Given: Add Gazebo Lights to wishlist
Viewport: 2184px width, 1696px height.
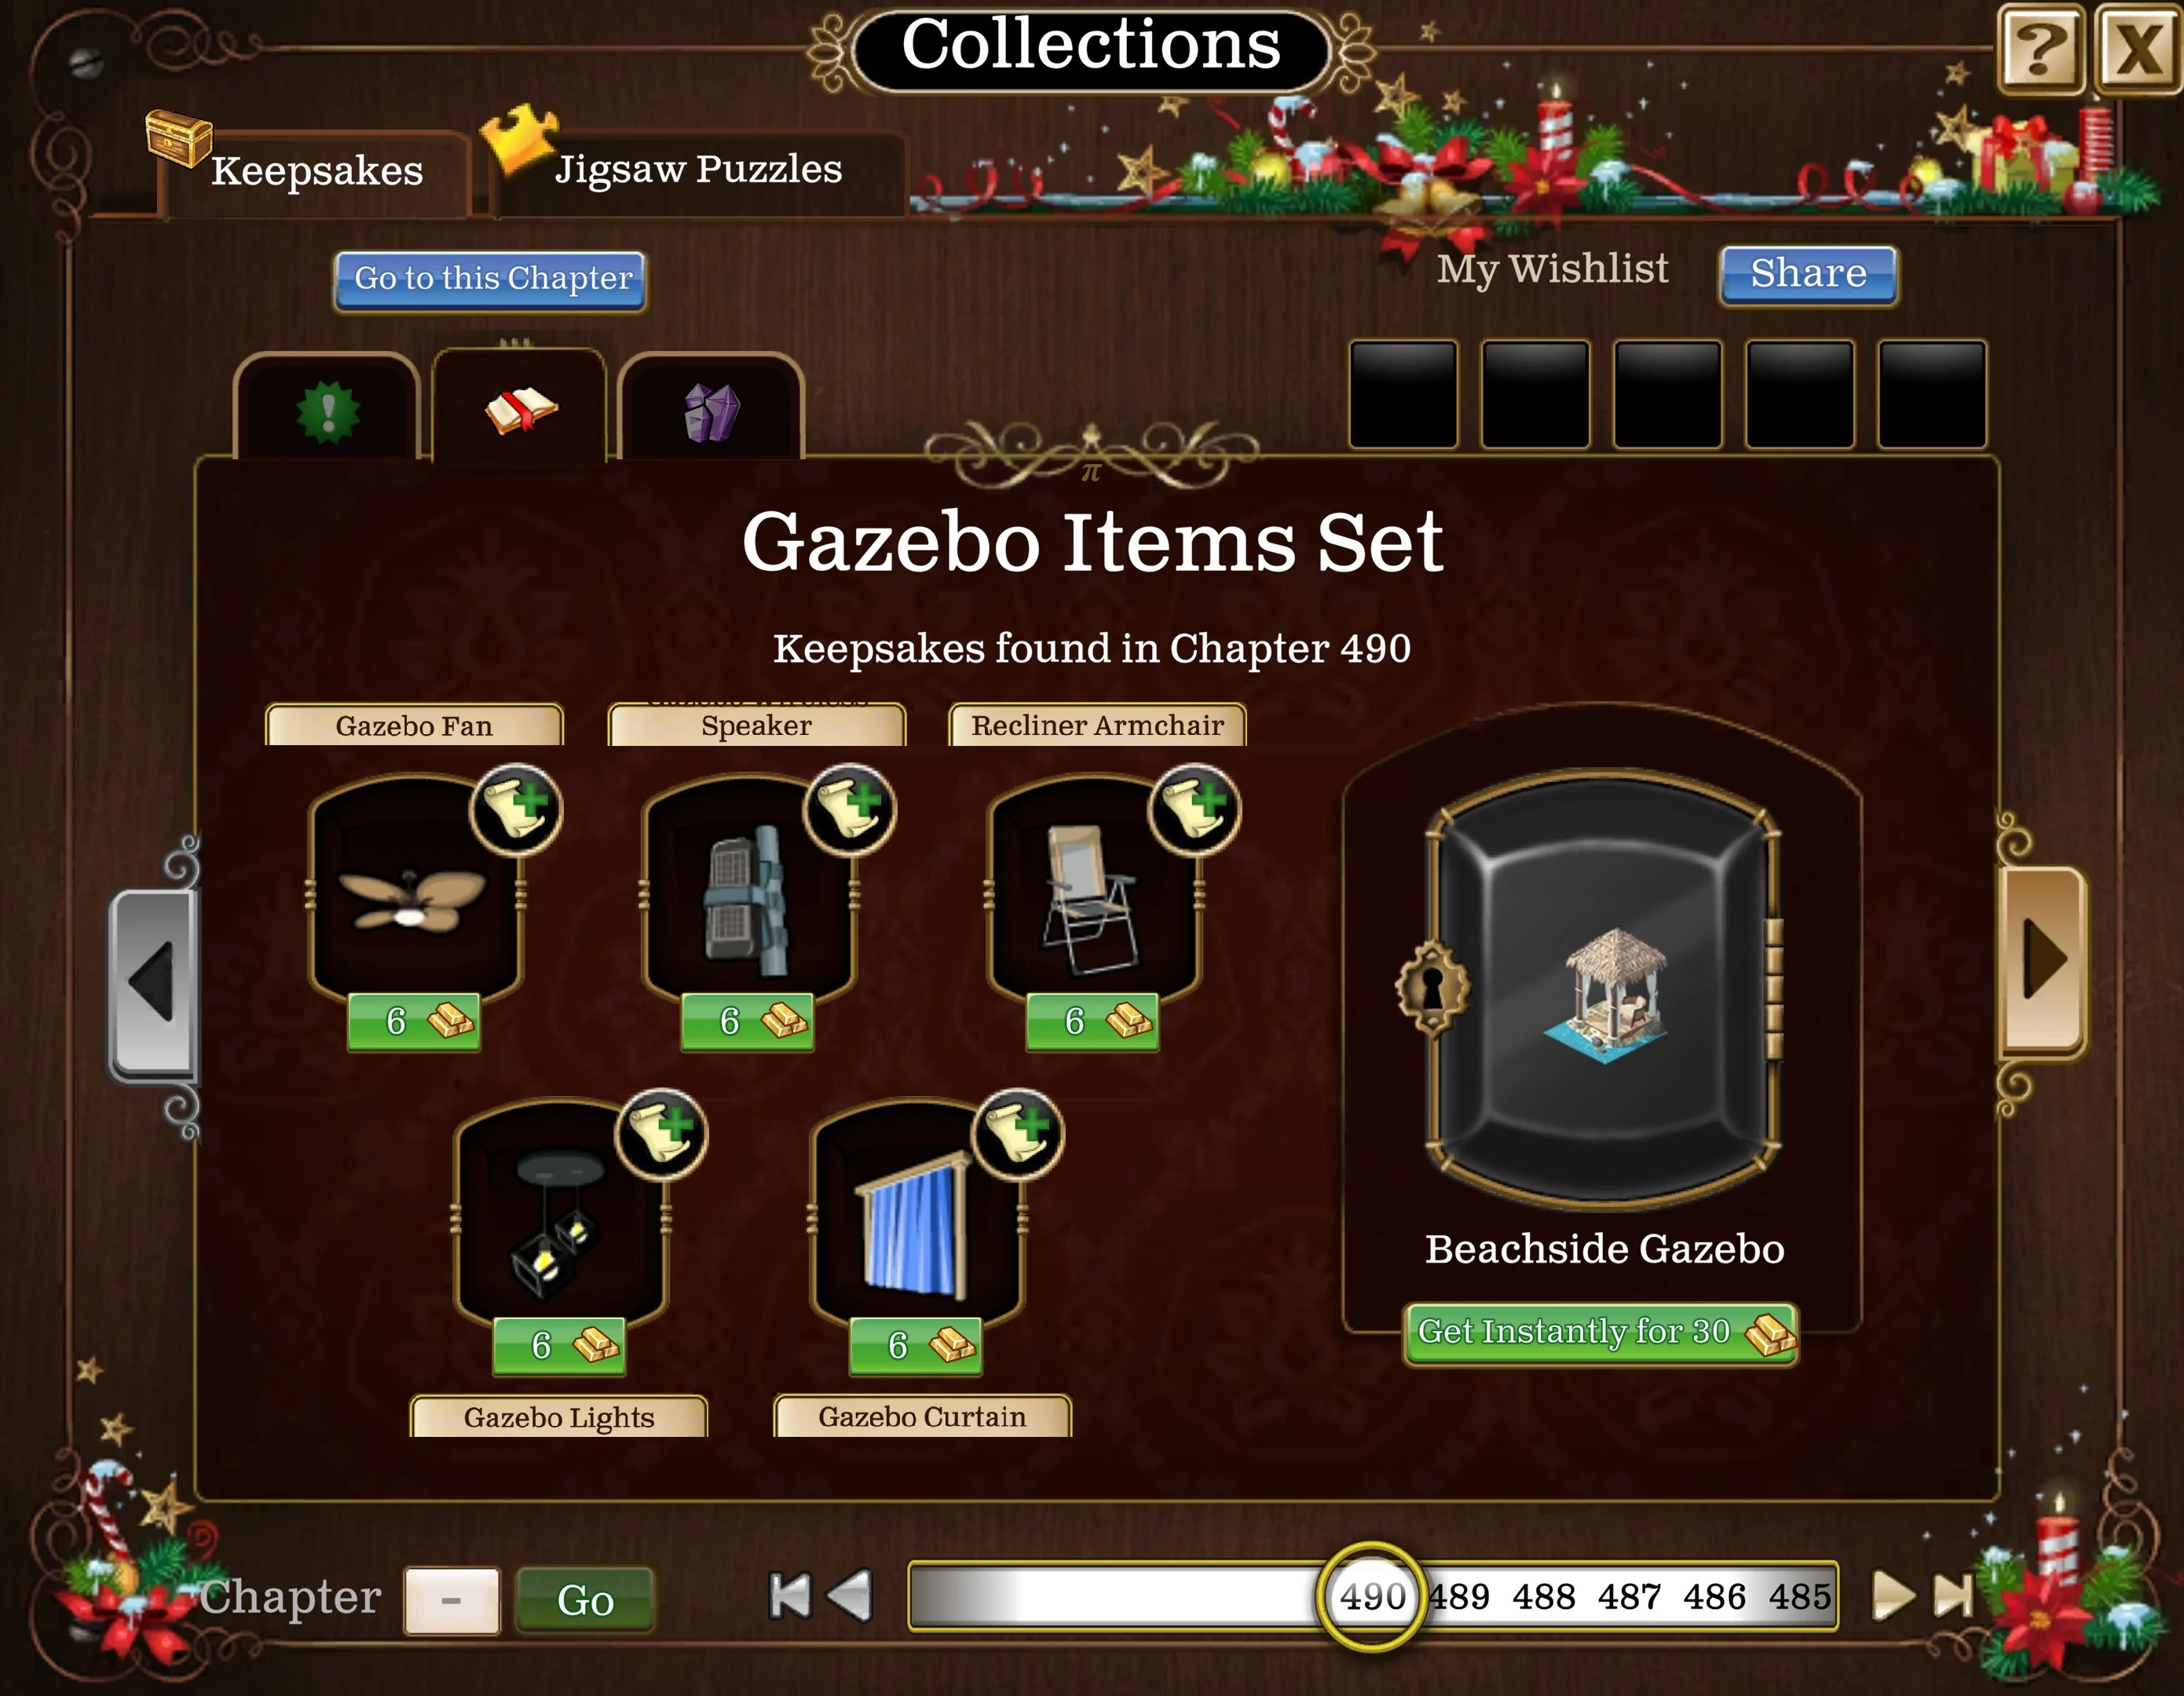Looking at the screenshot, I should point(661,1134).
